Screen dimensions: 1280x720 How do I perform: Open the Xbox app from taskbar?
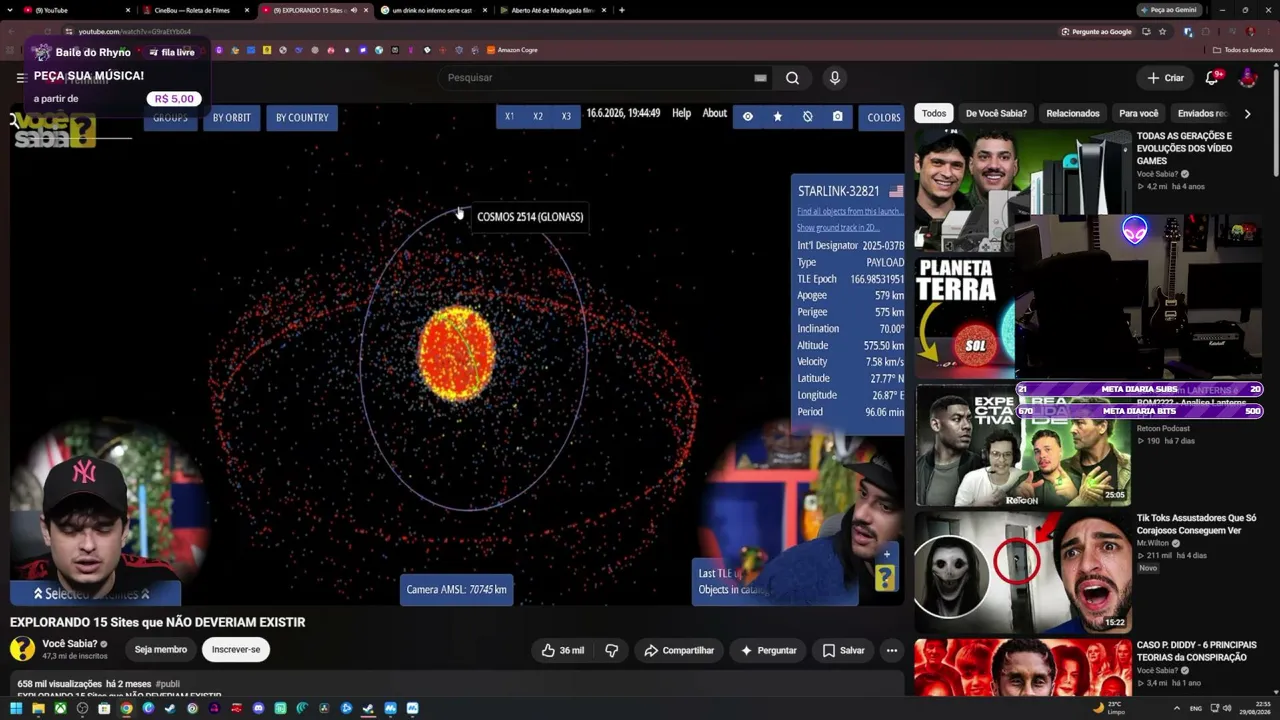coord(60,708)
